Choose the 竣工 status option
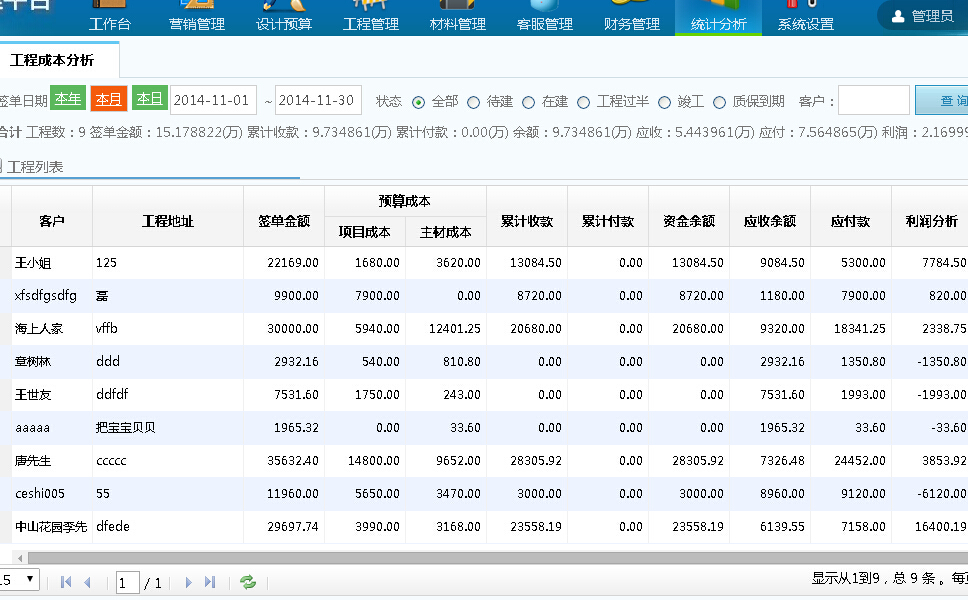Viewport: 968px width, 600px height. coord(665,102)
